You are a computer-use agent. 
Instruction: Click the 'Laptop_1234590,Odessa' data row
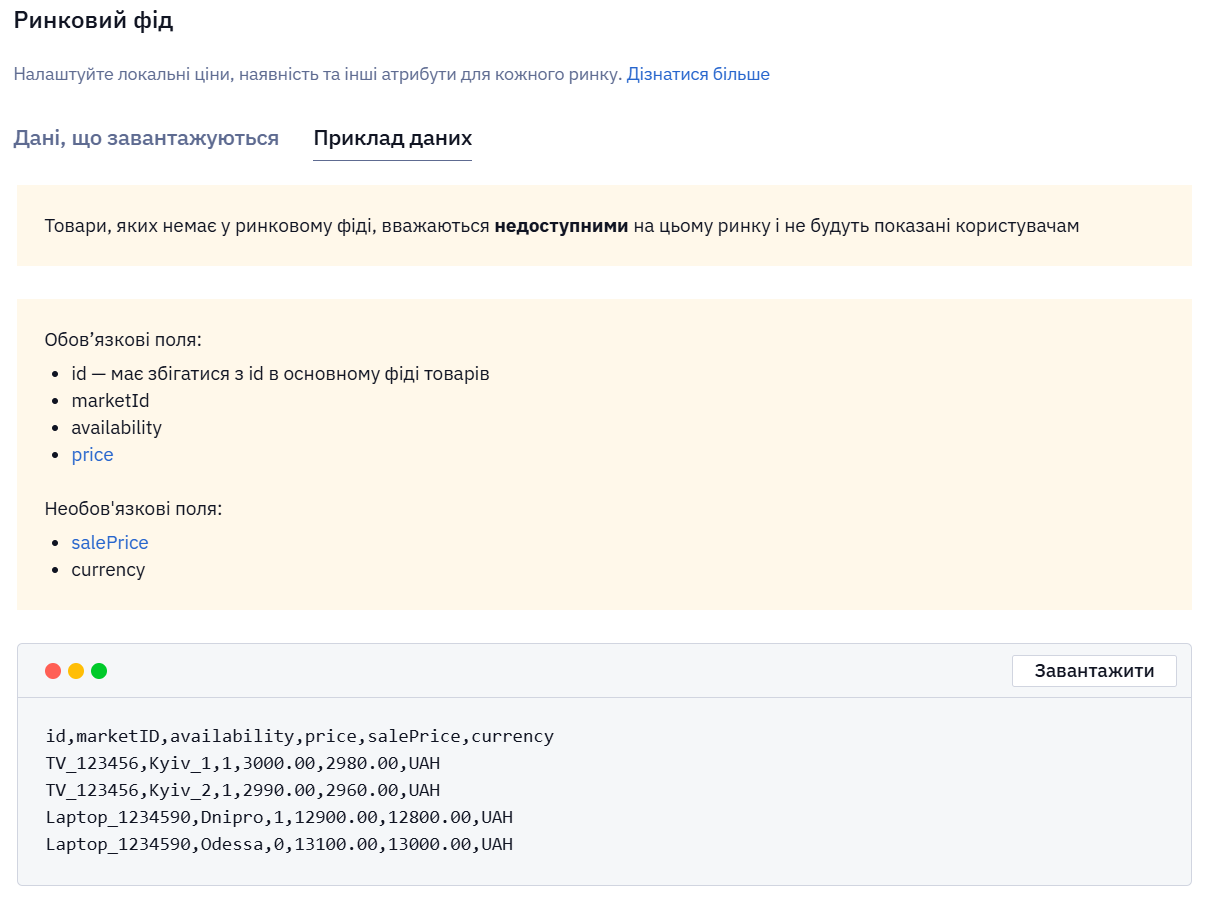tap(279, 844)
